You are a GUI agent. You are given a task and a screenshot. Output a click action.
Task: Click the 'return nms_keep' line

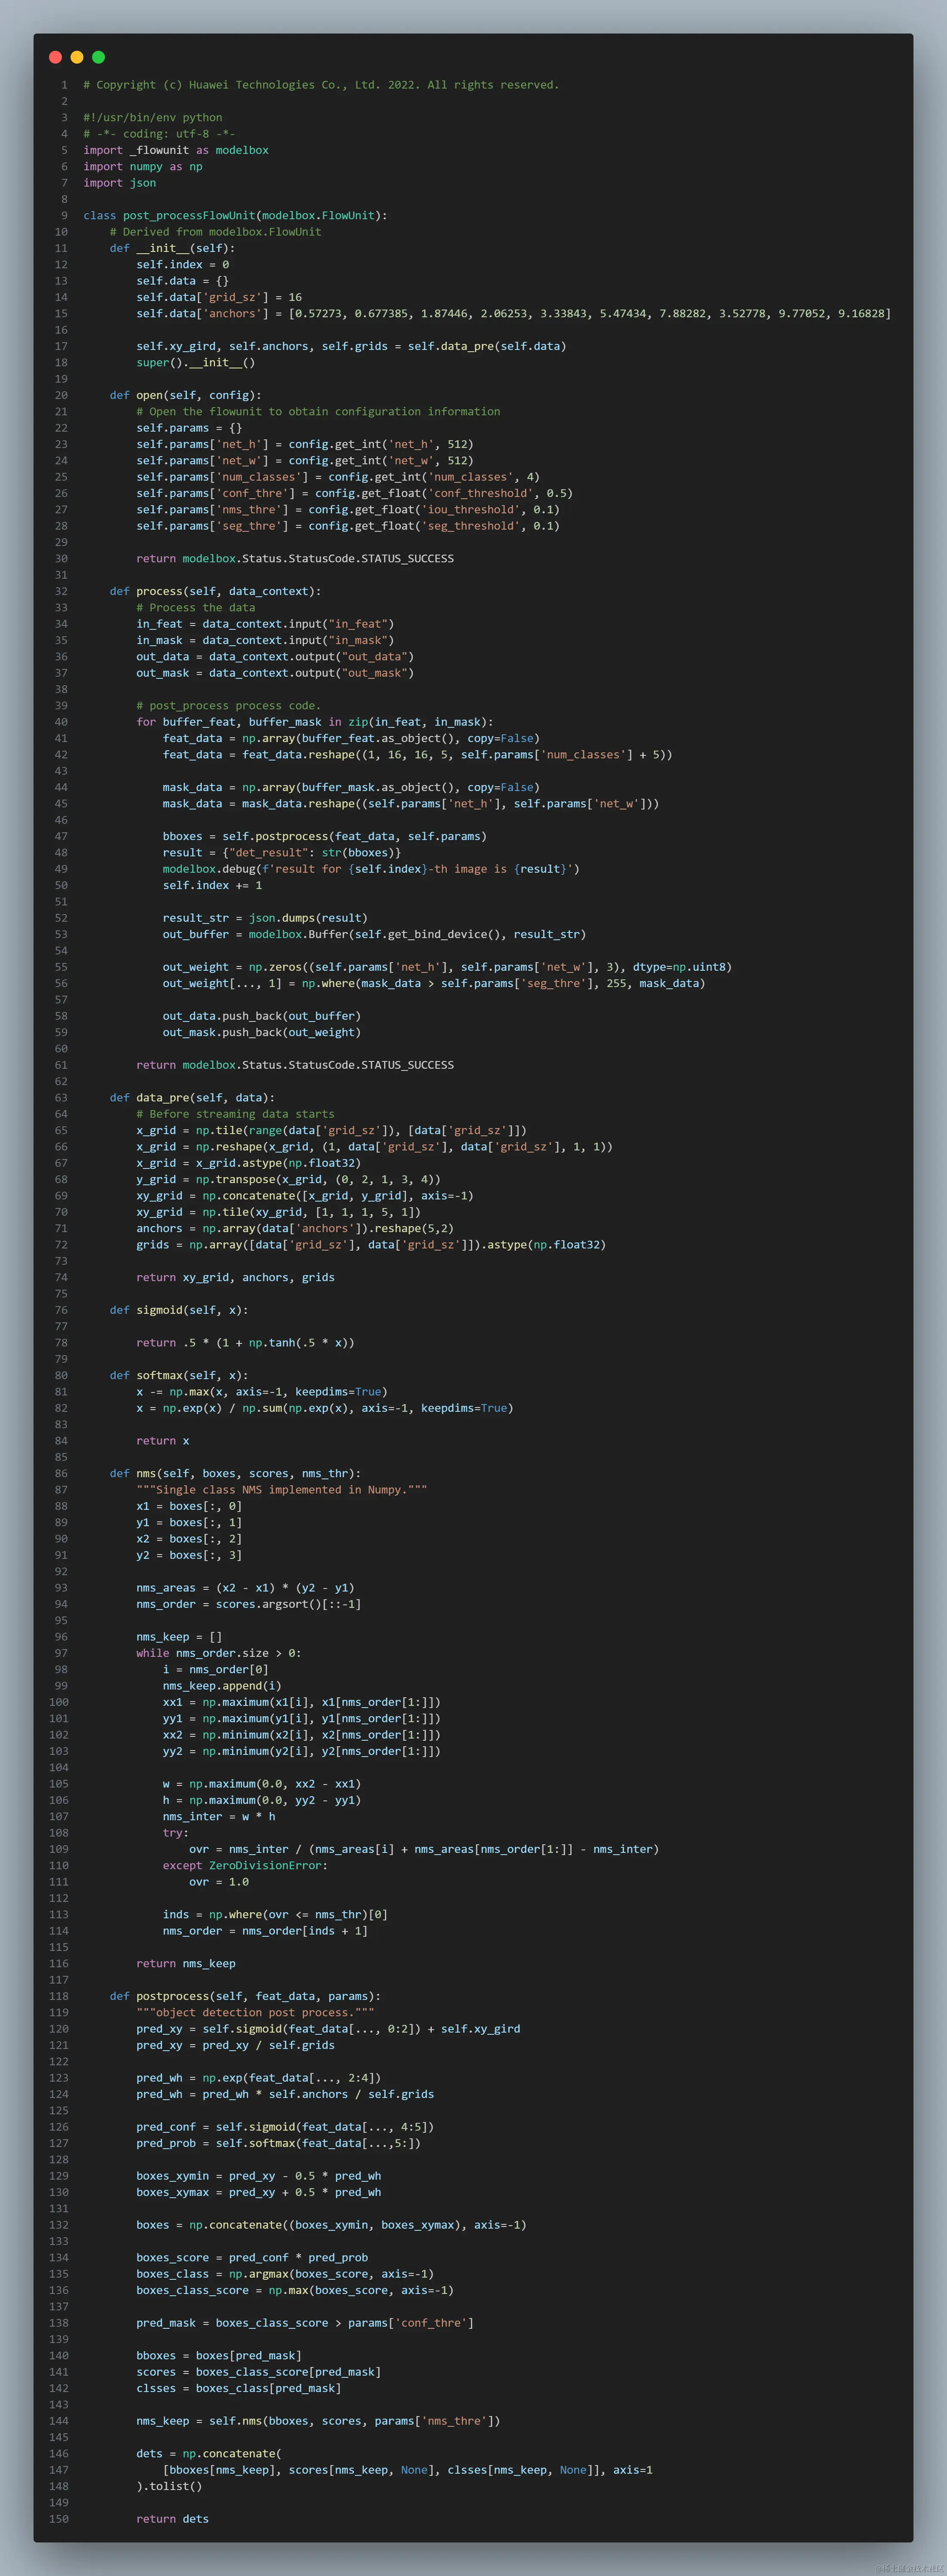(x=185, y=1964)
